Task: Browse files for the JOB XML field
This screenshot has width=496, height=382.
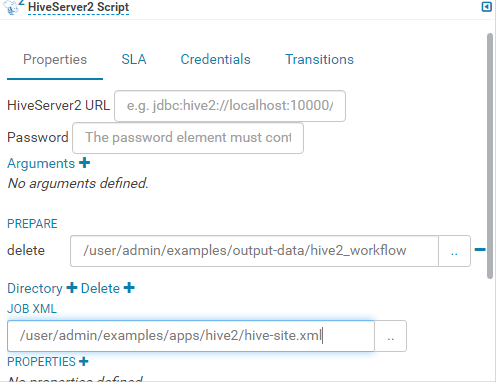Action: [x=390, y=336]
